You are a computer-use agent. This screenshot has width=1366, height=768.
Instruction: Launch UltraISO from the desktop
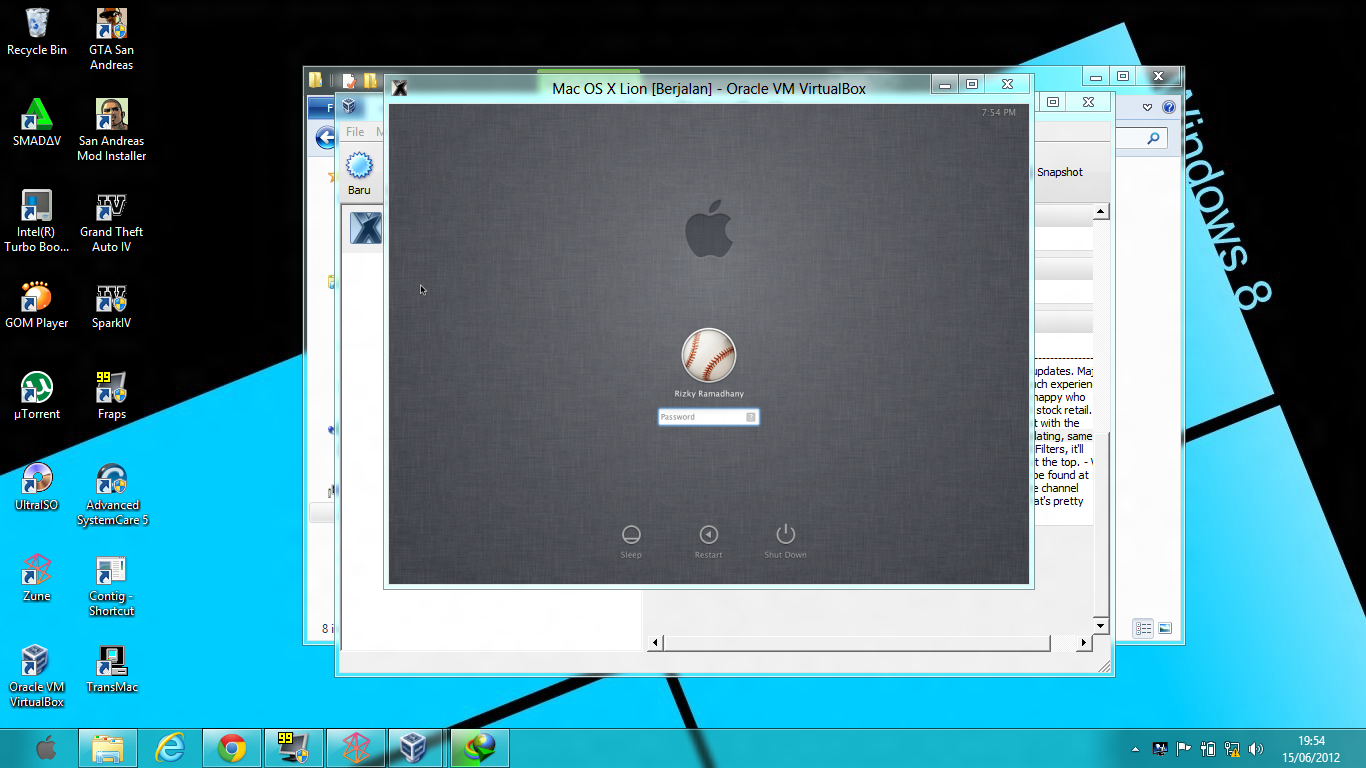(x=37, y=480)
